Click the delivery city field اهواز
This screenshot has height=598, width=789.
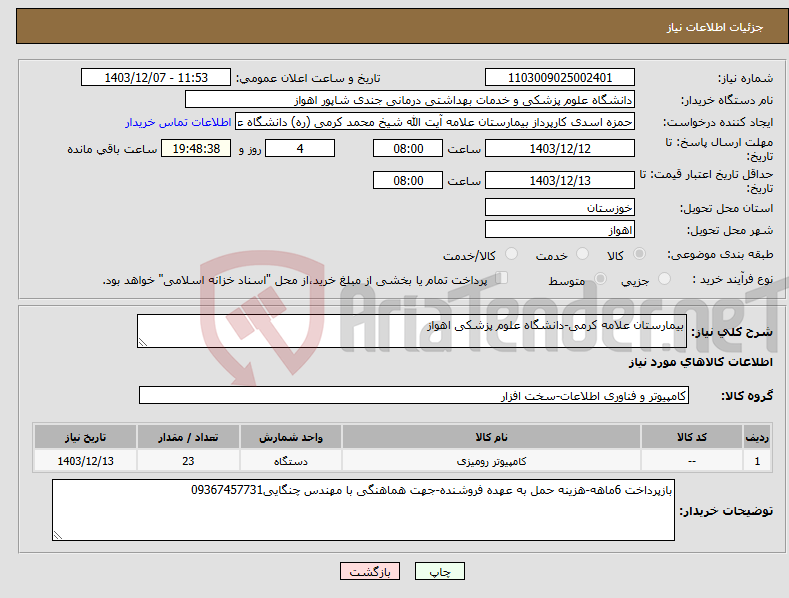tap(560, 230)
